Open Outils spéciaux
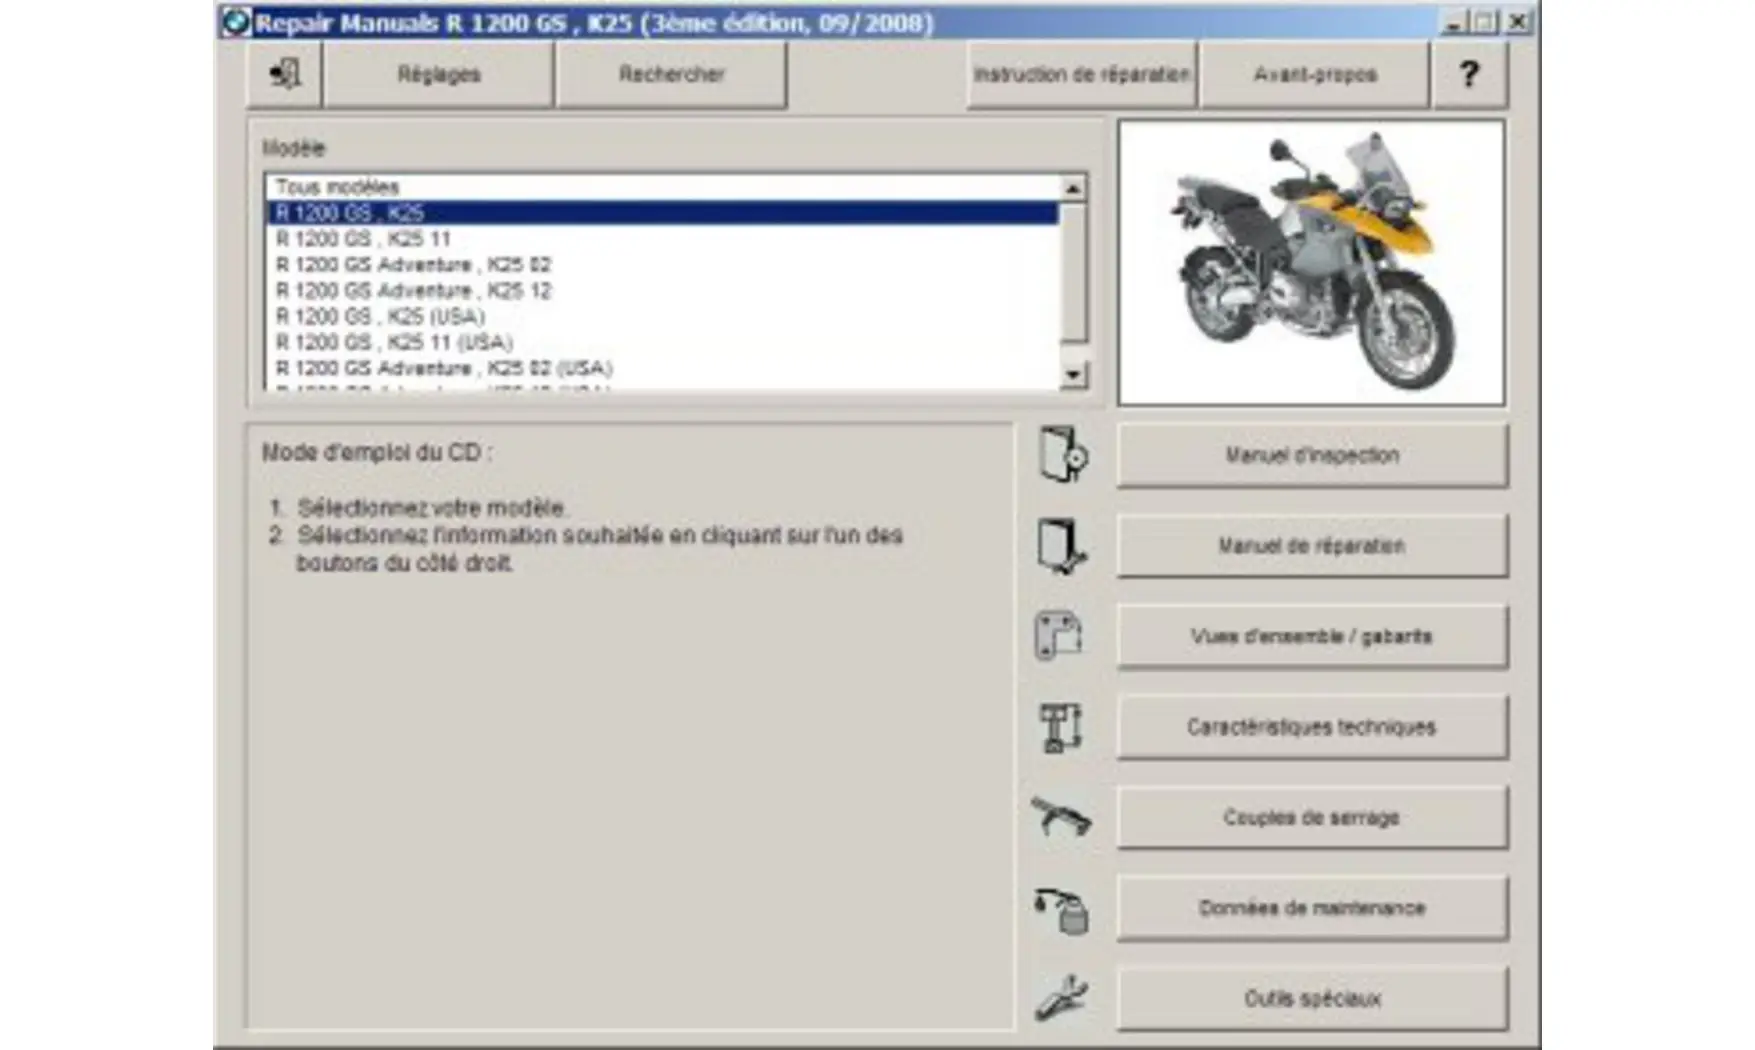 click(x=1312, y=999)
